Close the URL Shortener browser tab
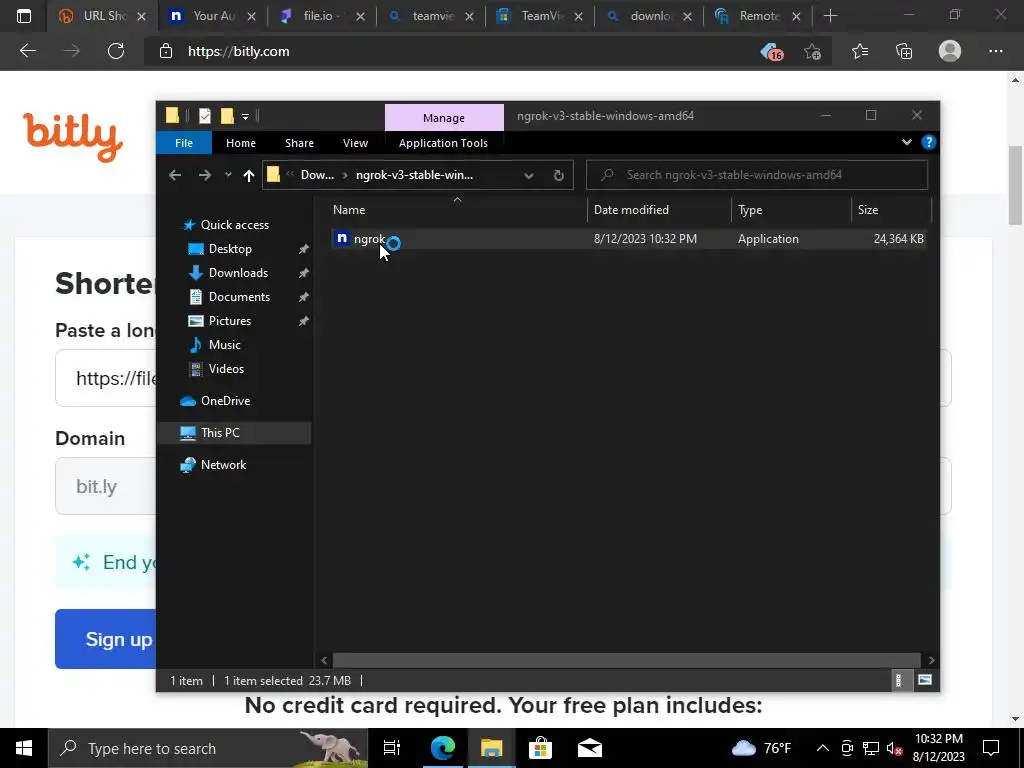The height and width of the screenshot is (768, 1024). pos(141,16)
